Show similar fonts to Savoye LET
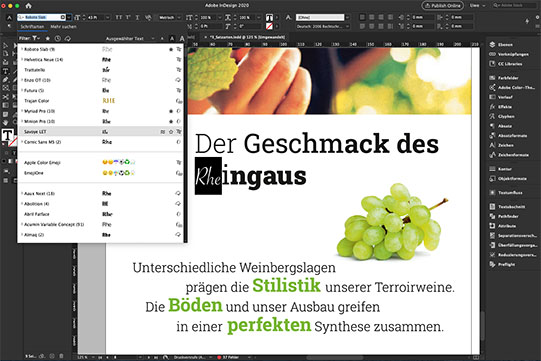 pos(163,132)
